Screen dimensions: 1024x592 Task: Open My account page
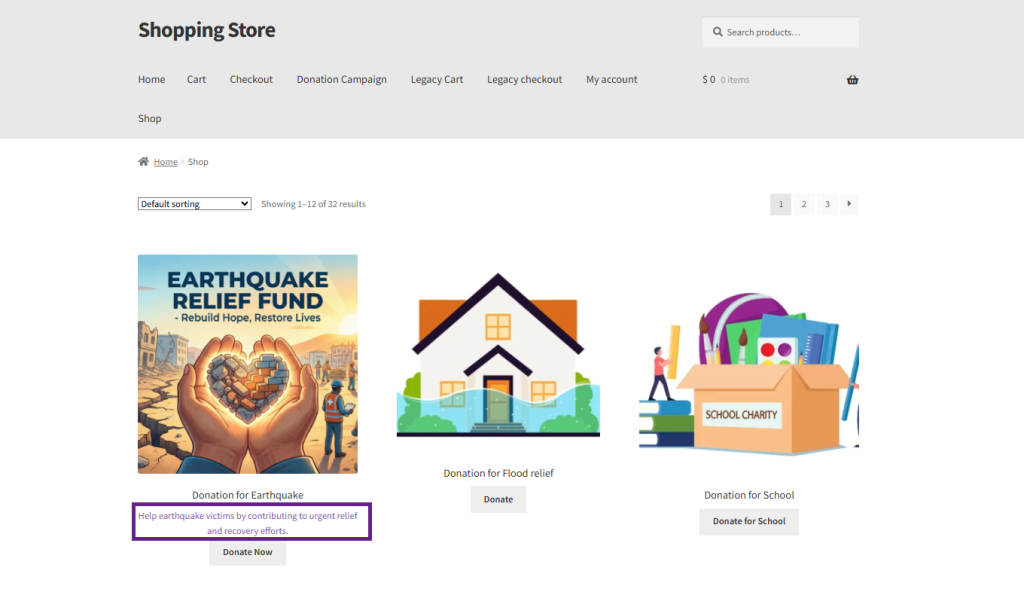point(611,80)
